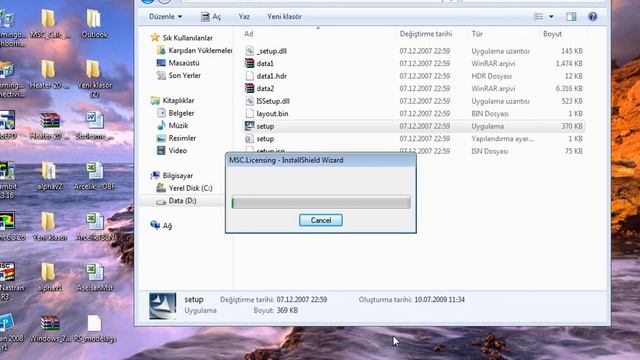Click the view options icon
Screen dimensions: 640x360
[x=538, y=16]
